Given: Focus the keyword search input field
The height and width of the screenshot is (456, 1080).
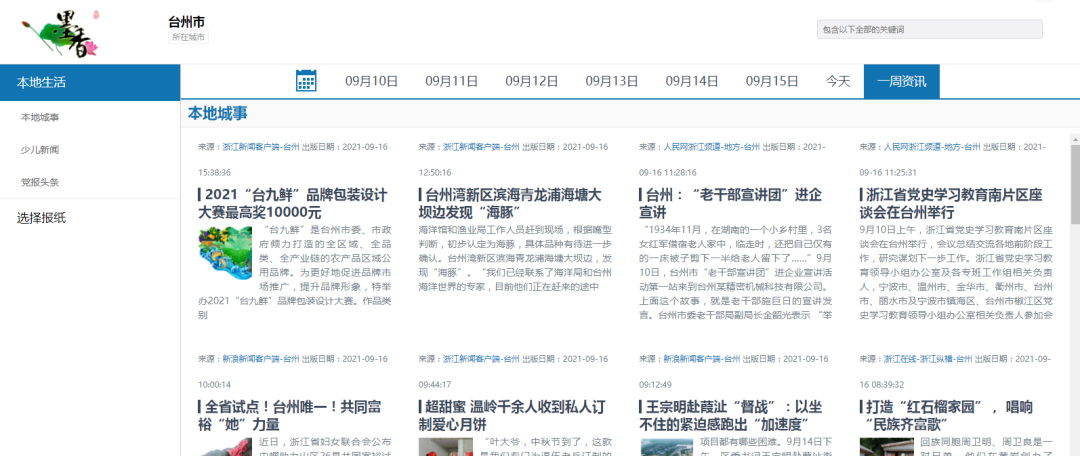Looking at the screenshot, I should point(931,30).
